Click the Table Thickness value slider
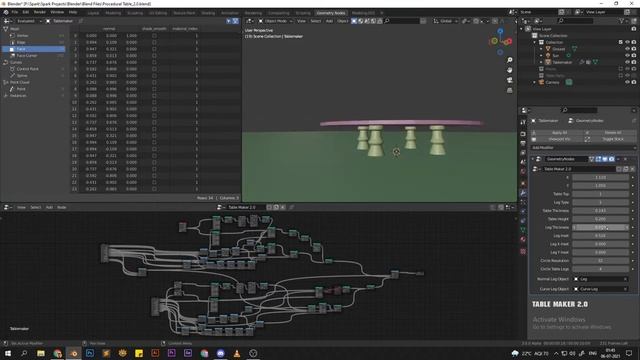This screenshot has width=640, height=360. (x=600, y=211)
